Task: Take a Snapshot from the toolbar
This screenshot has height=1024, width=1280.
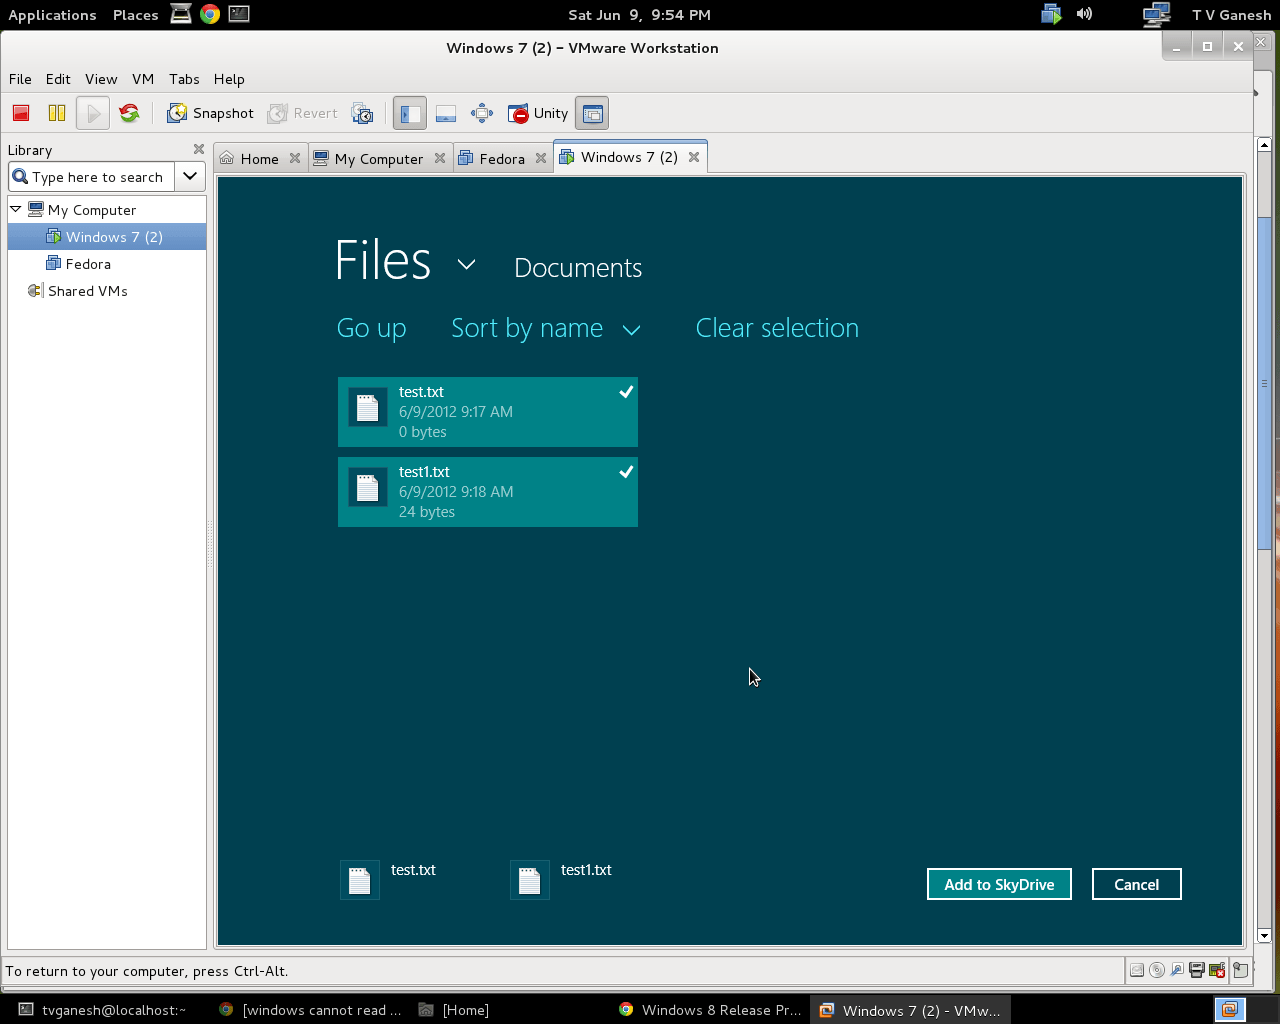Action: pos(210,113)
